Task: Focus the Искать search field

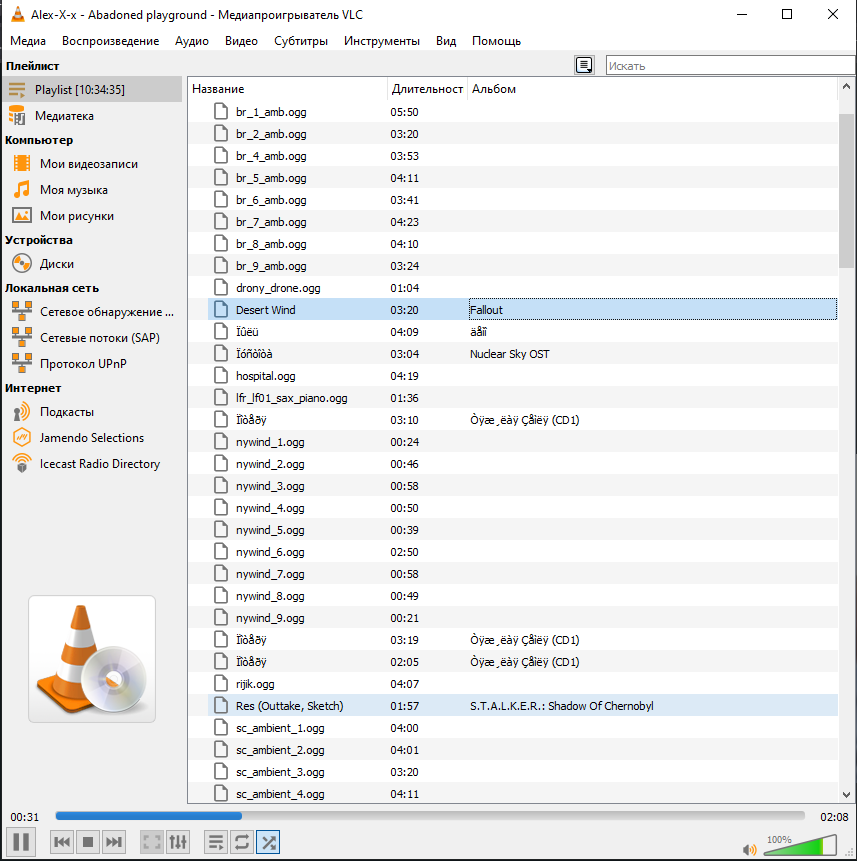Action: [730, 65]
